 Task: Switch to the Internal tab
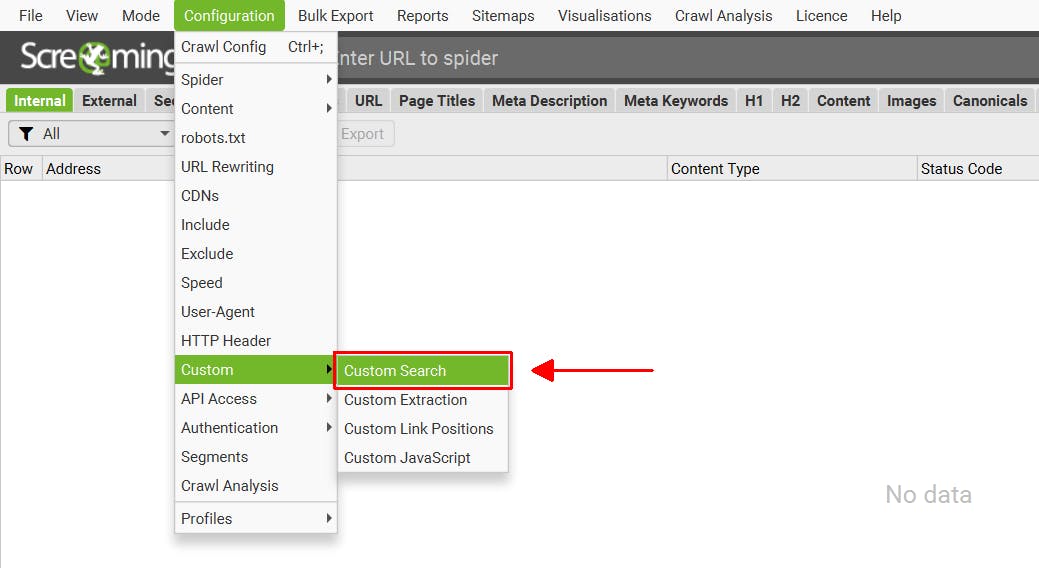click(40, 101)
